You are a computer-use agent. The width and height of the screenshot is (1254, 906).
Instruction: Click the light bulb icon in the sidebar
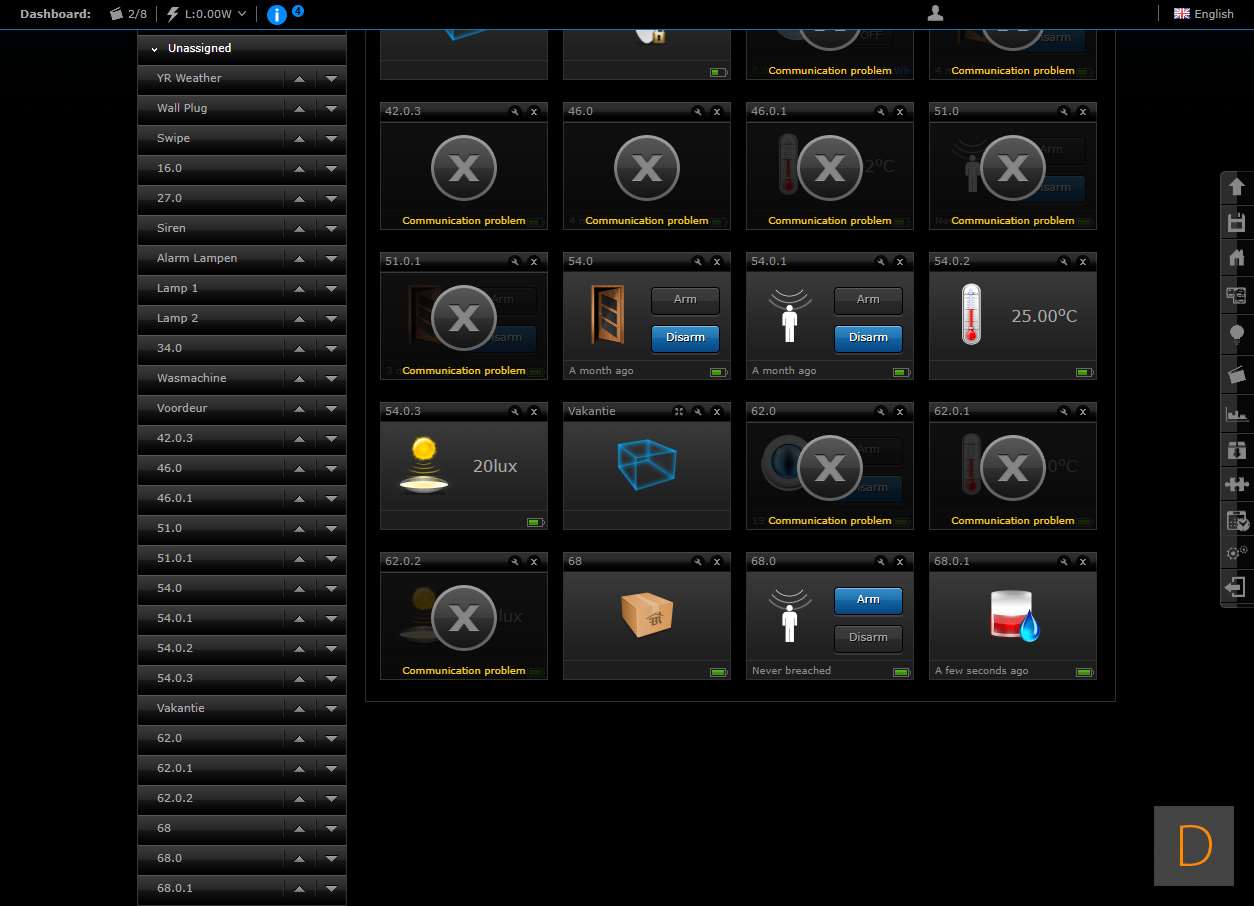click(1236, 334)
